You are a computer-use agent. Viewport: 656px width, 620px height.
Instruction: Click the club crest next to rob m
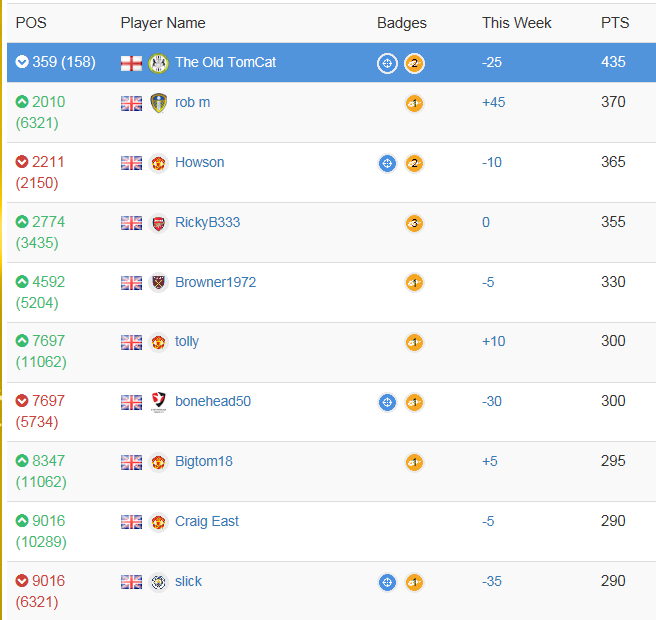158,103
